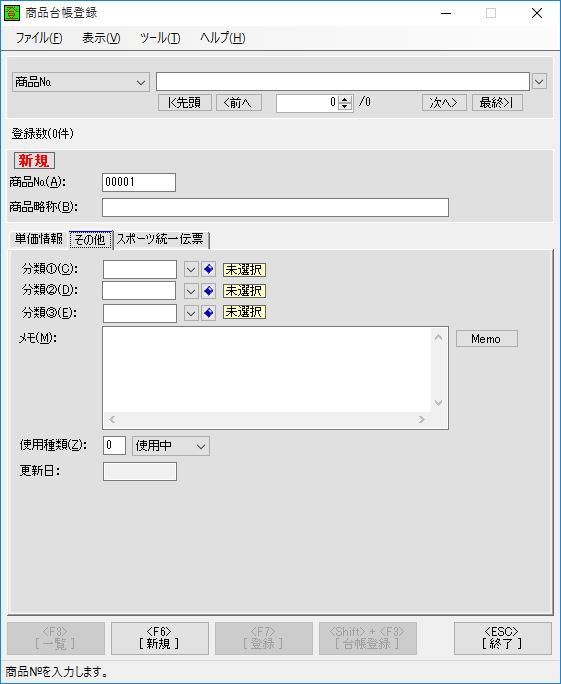Jump to first record with |<先頭
561x684 pixels.
[x=185, y=103]
